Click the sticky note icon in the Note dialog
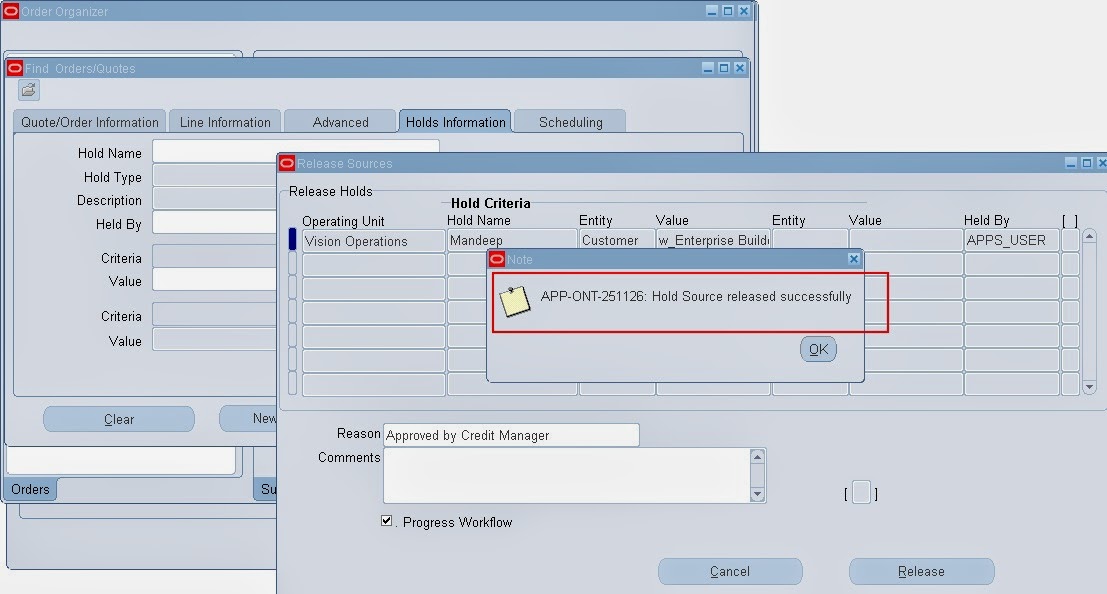 pos(513,299)
